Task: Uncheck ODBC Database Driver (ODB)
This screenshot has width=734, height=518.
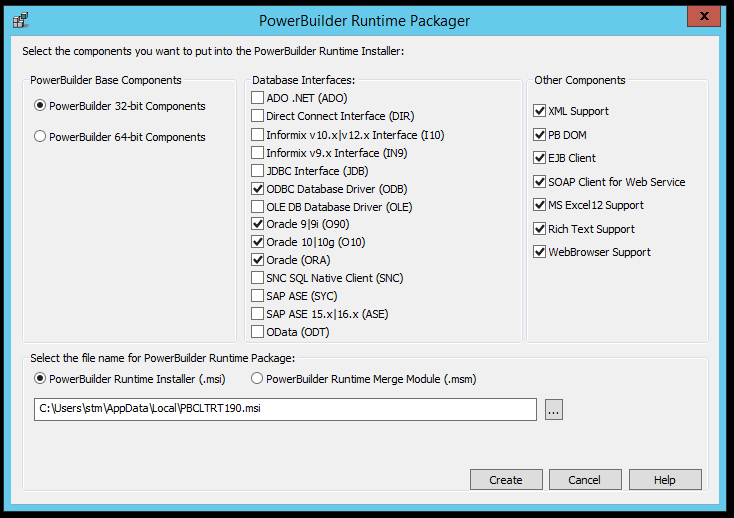Action: click(x=258, y=189)
